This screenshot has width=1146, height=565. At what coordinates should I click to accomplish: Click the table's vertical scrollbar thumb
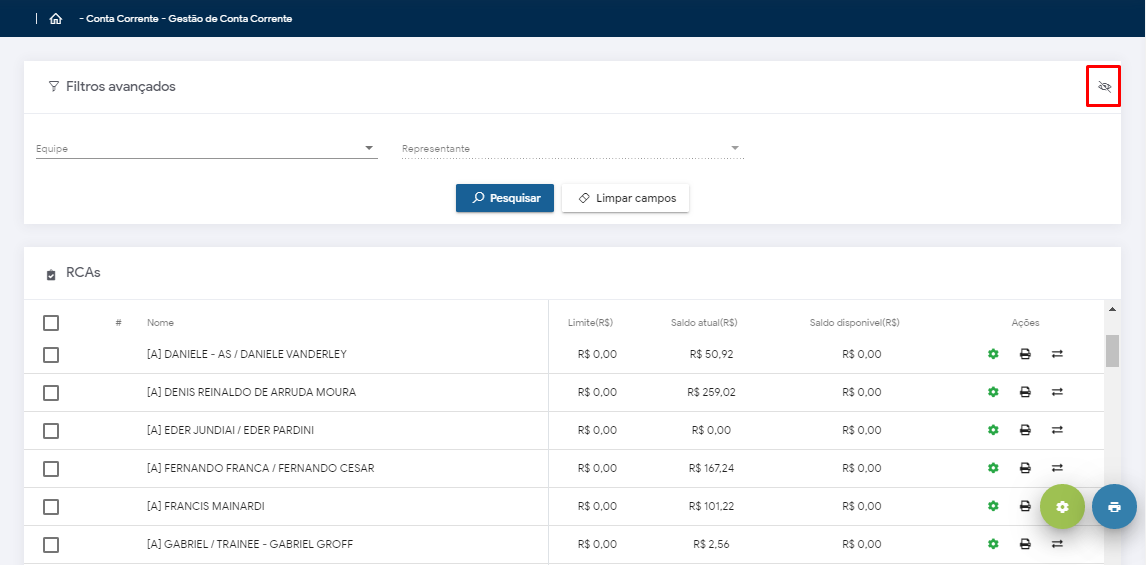[x=1112, y=351]
